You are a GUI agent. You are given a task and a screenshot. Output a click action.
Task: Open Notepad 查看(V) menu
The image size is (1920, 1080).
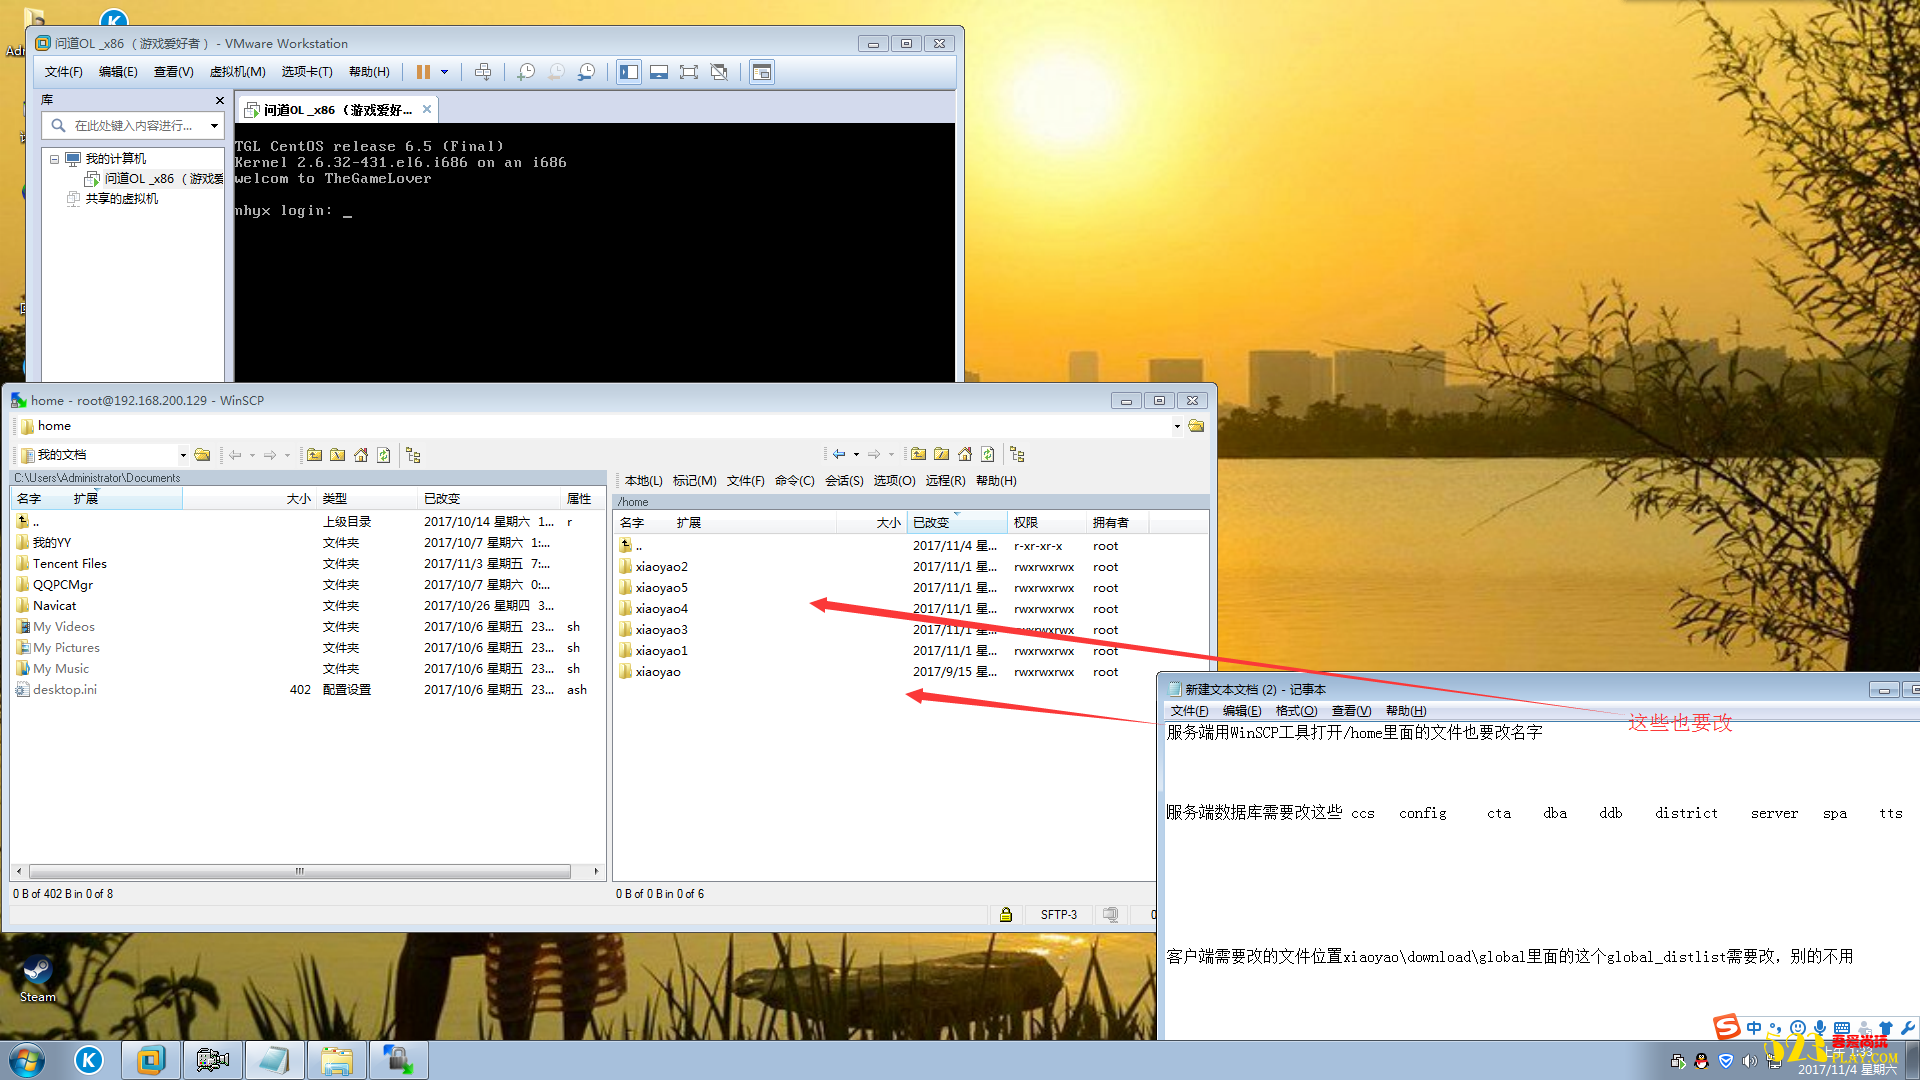click(1351, 711)
